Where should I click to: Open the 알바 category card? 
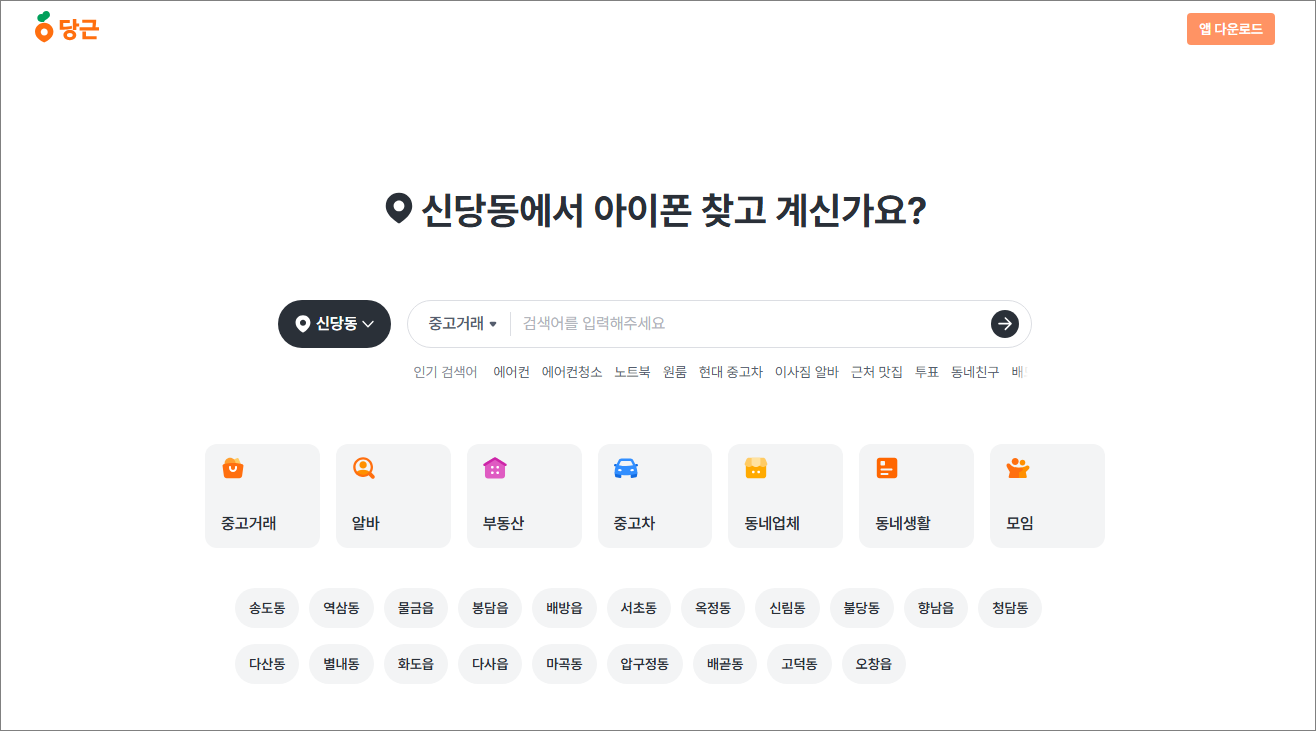[393, 496]
